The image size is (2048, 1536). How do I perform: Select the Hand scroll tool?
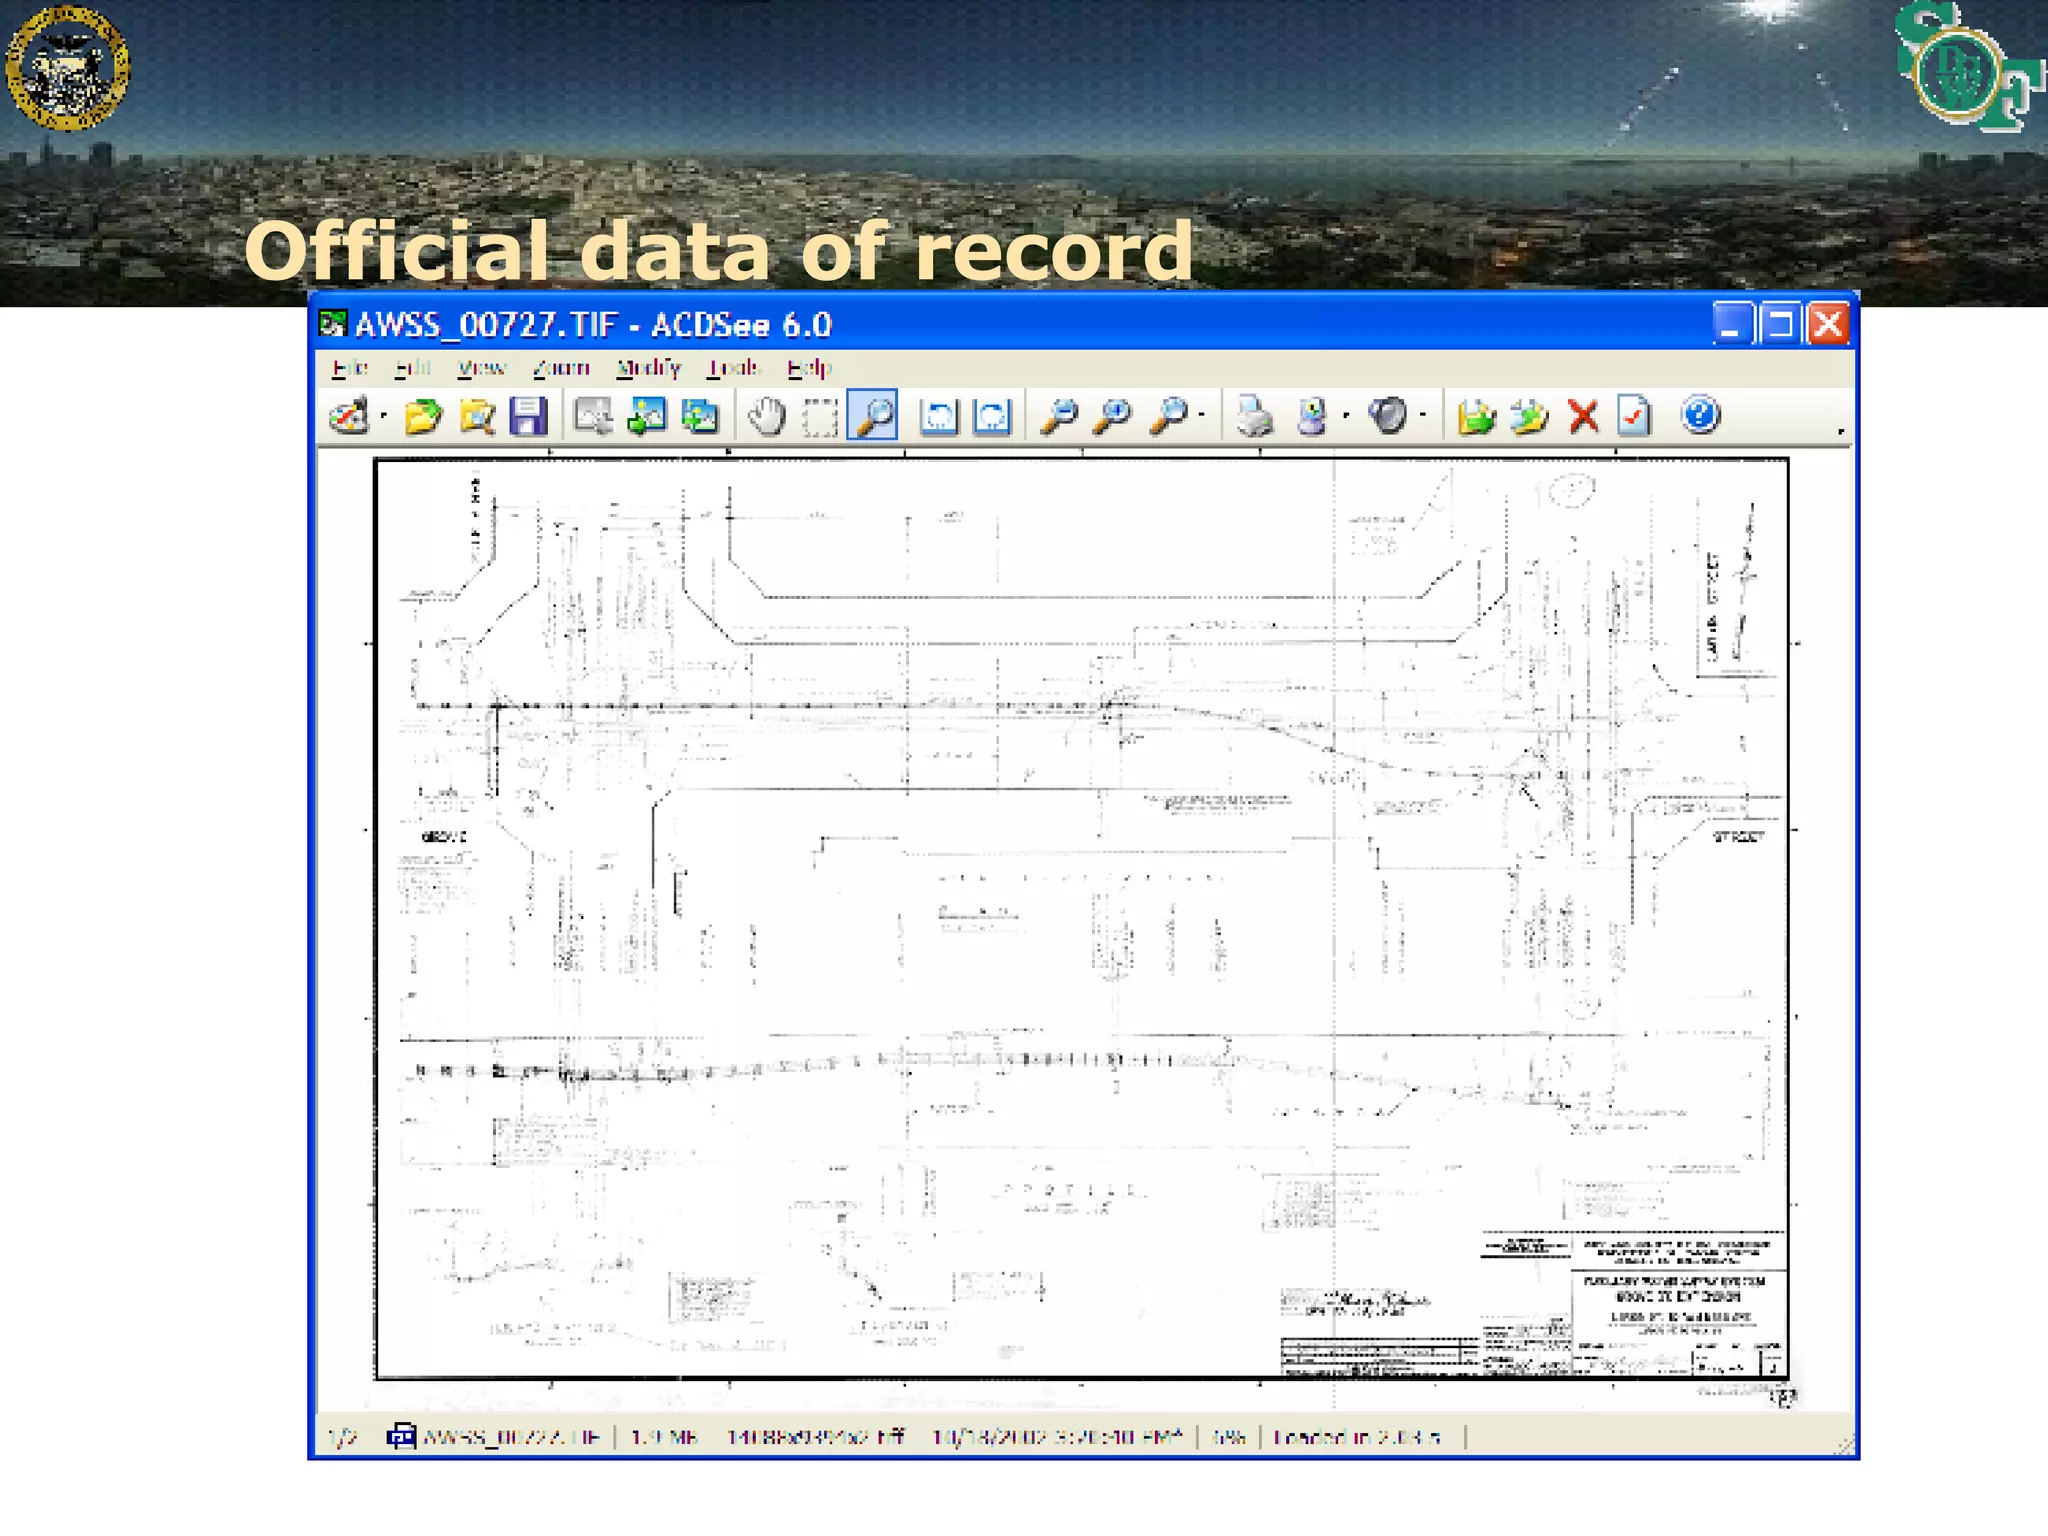(767, 415)
